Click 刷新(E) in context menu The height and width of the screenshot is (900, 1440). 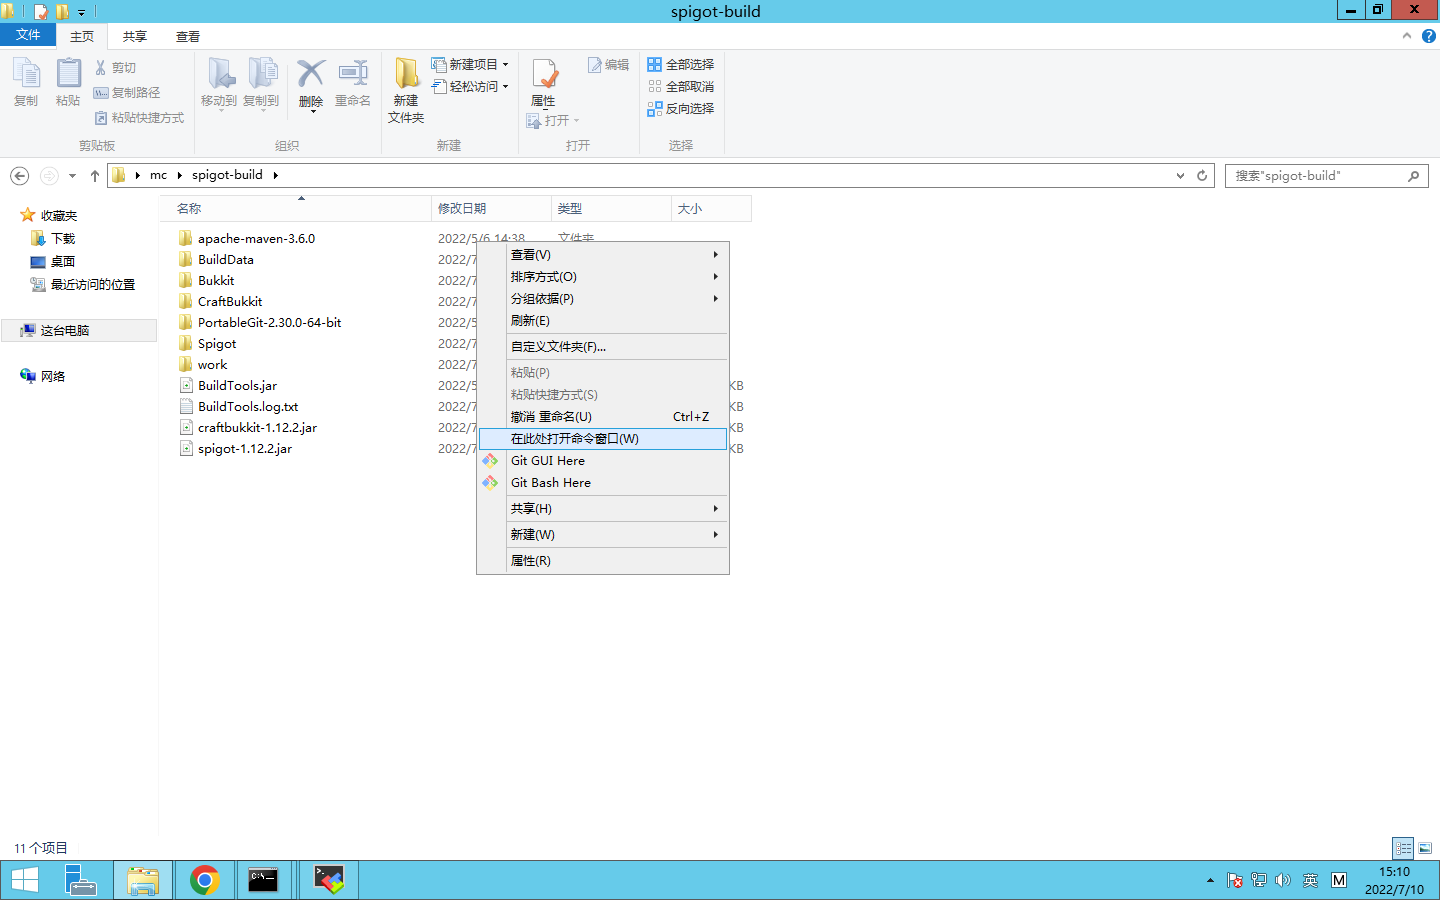click(603, 321)
